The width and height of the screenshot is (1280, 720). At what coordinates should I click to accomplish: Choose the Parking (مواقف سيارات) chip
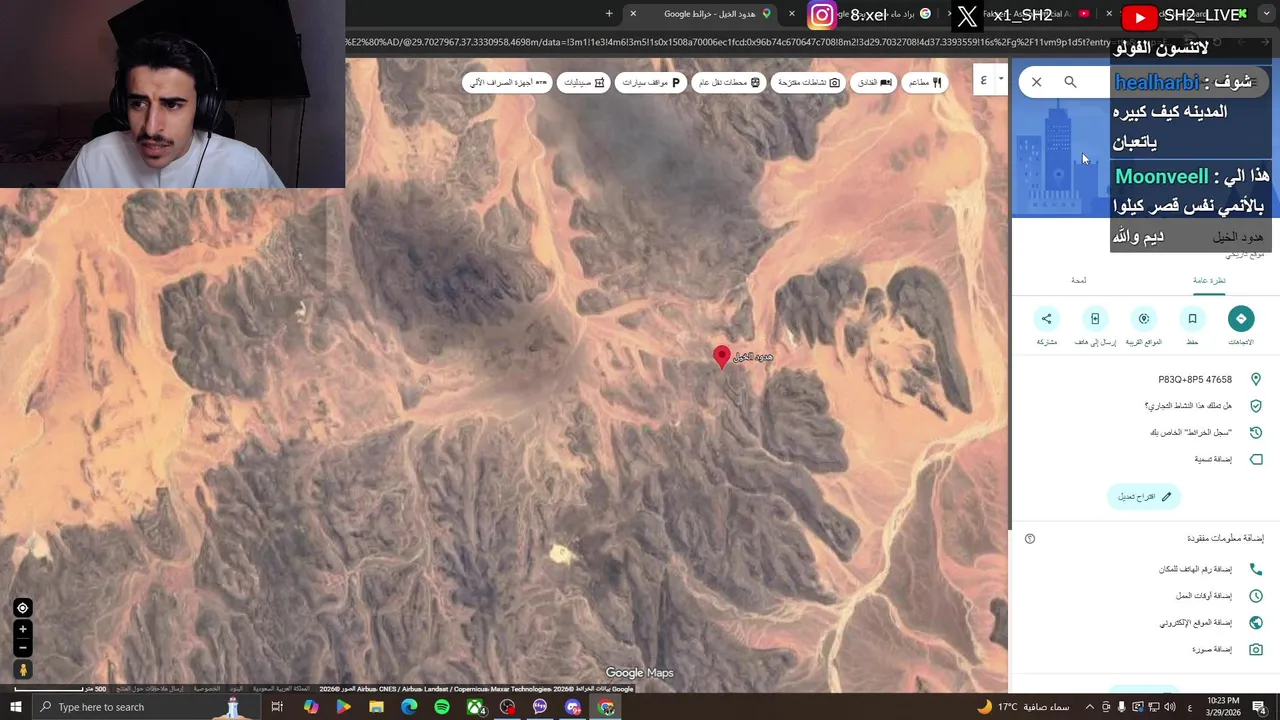tap(650, 82)
